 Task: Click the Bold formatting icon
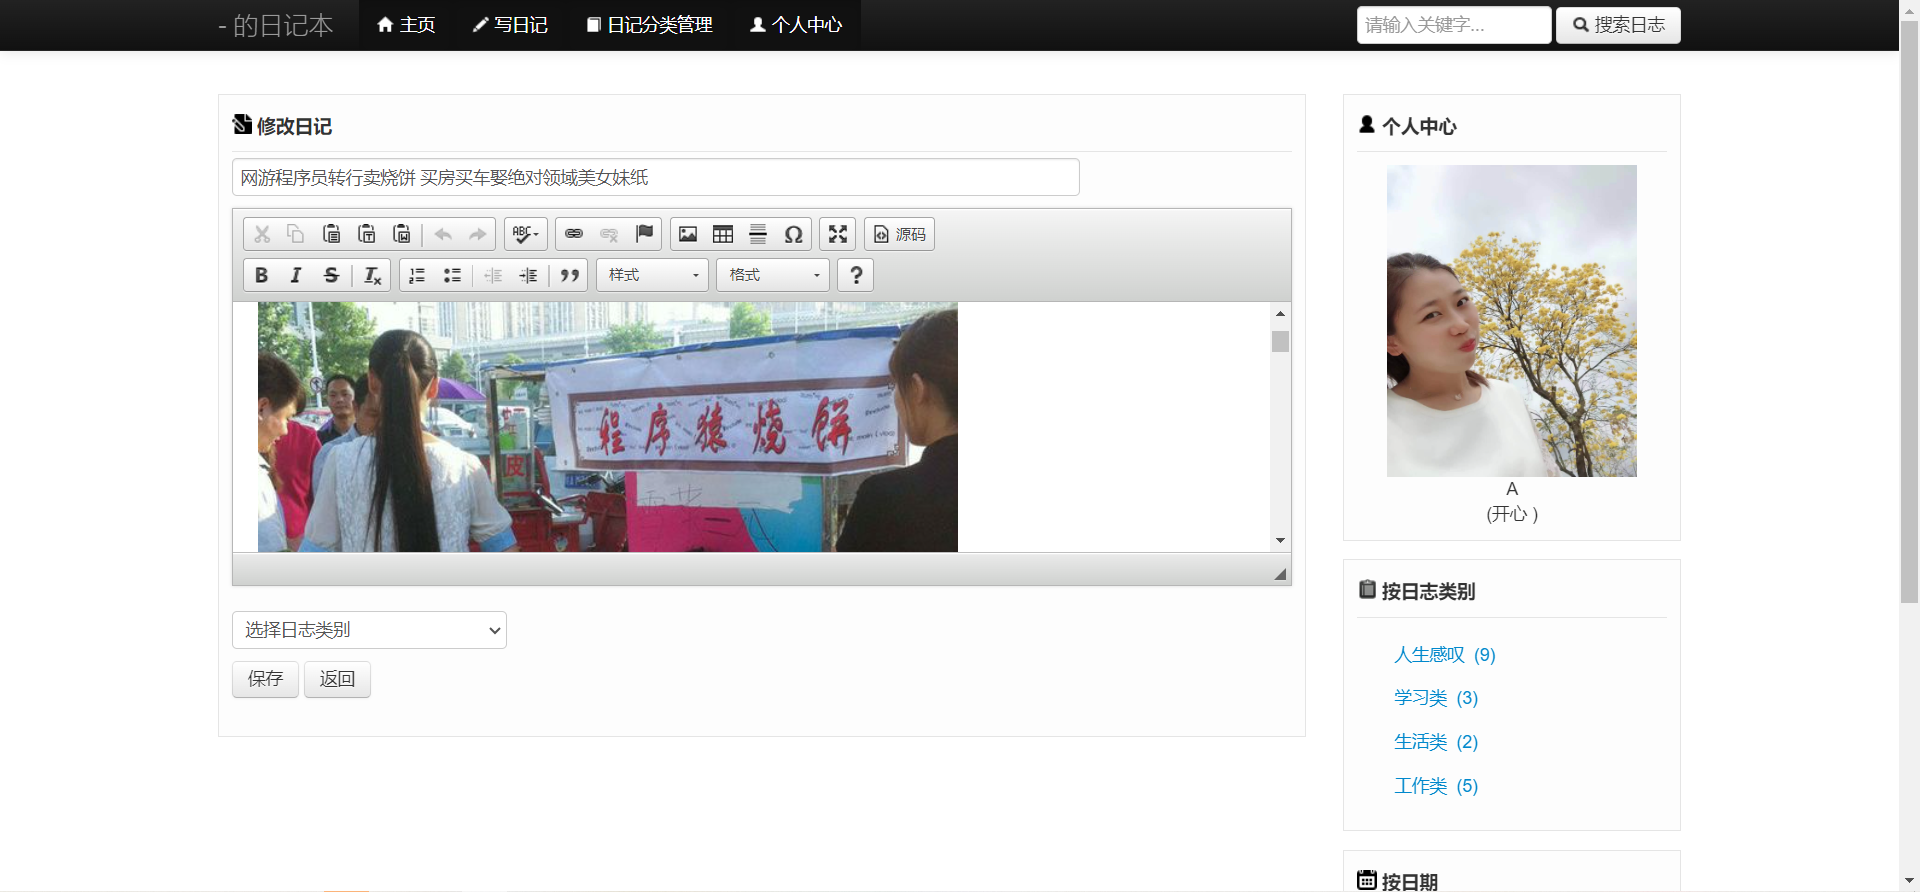[261, 275]
